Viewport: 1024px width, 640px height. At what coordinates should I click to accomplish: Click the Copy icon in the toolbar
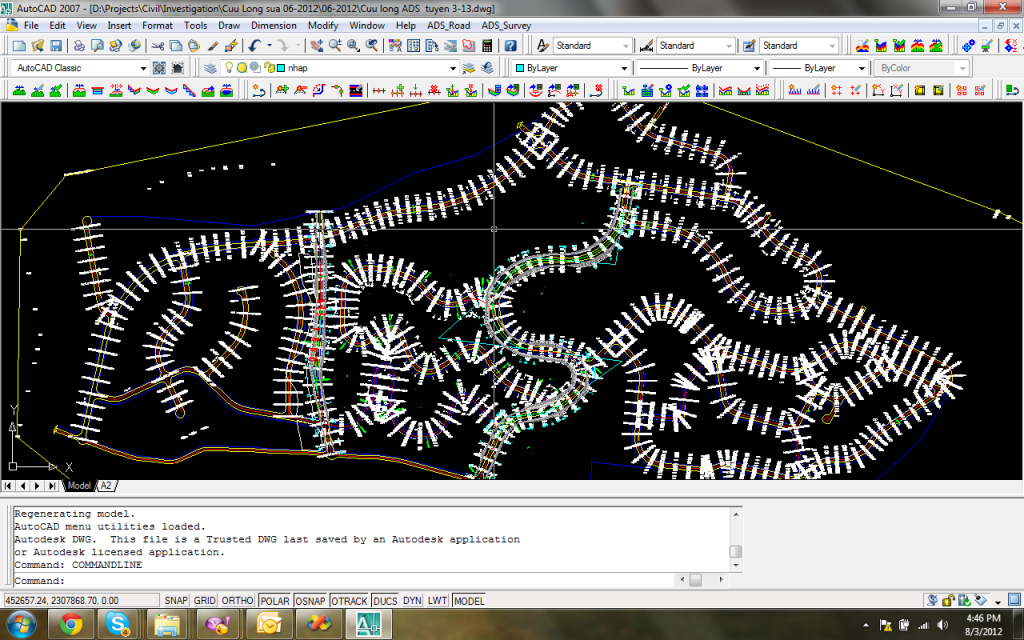click(176, 46)
